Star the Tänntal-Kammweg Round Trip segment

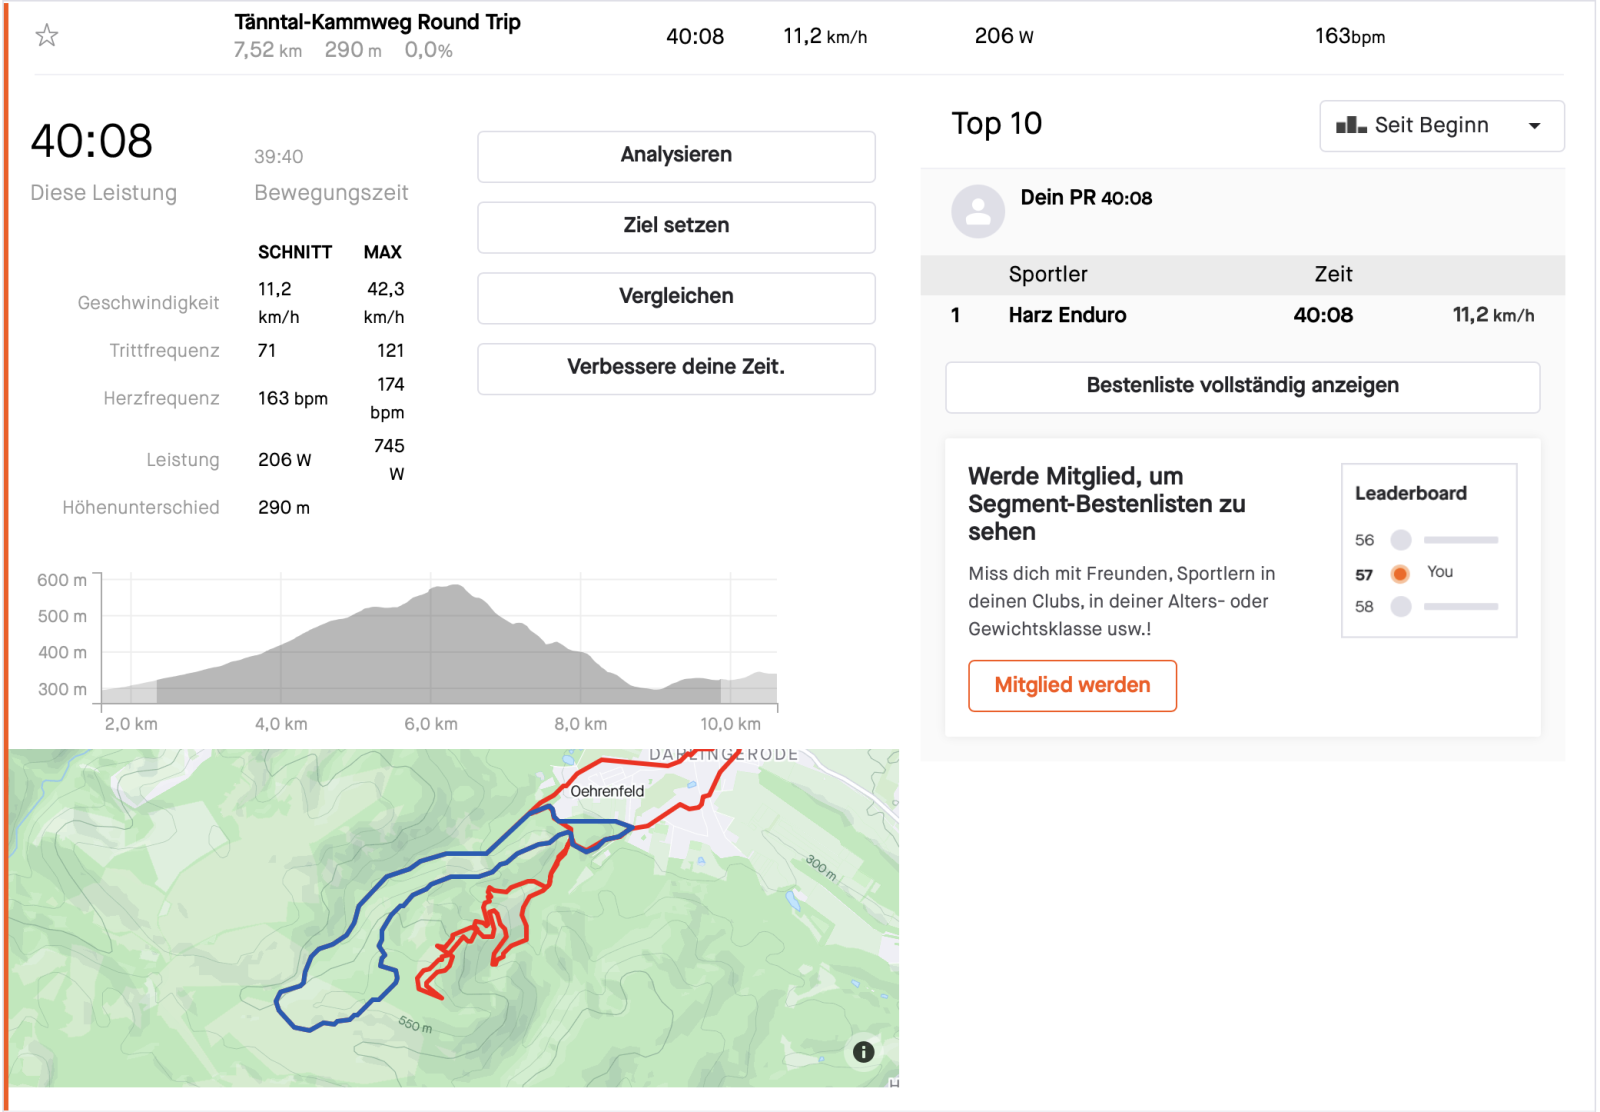coord(47,36)
